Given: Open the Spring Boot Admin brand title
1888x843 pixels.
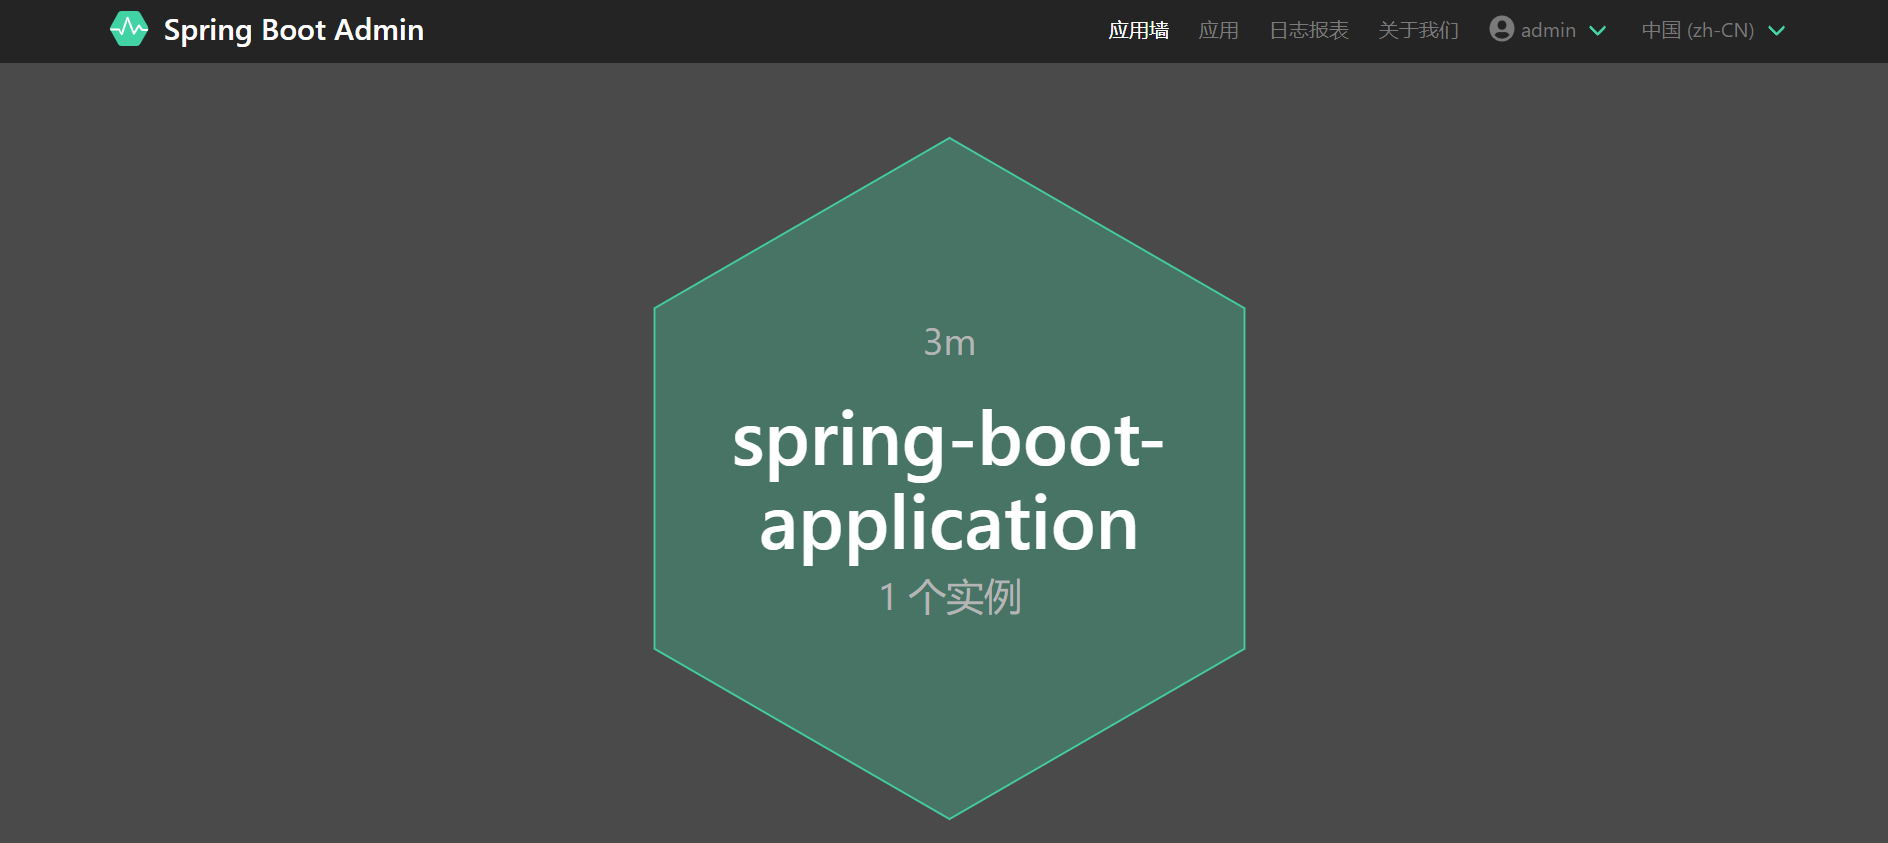Looking at the screenshot, I should [294, 30].
